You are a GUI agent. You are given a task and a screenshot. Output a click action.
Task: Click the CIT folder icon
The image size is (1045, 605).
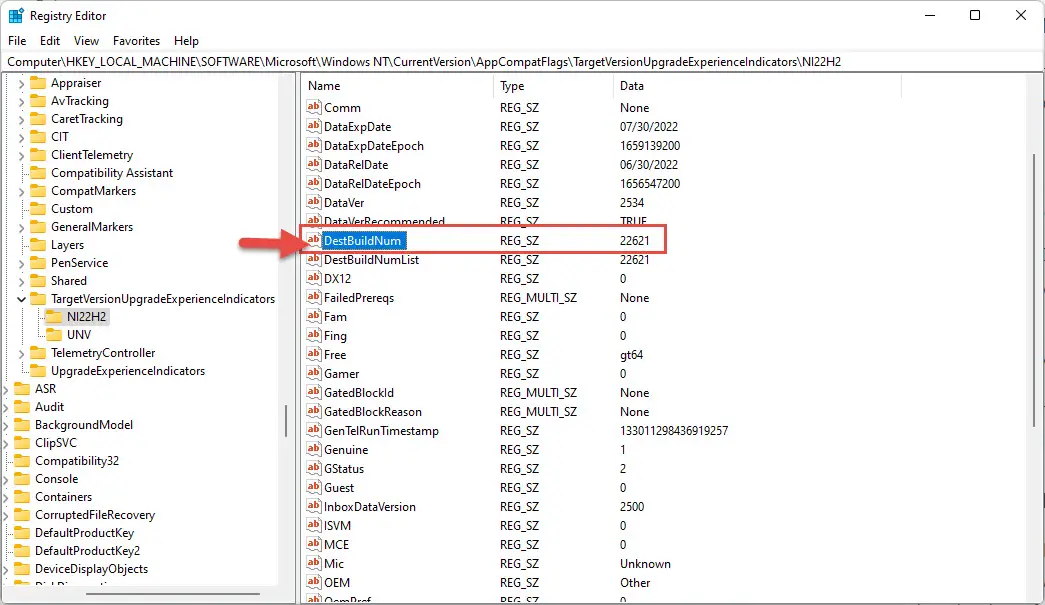click(39, 137)
